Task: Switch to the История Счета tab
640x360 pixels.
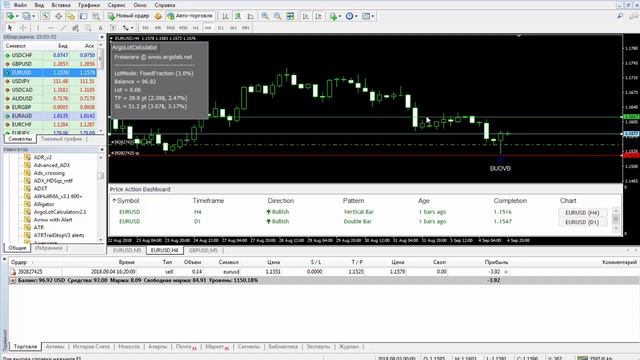Action: [x=91, y=347]
